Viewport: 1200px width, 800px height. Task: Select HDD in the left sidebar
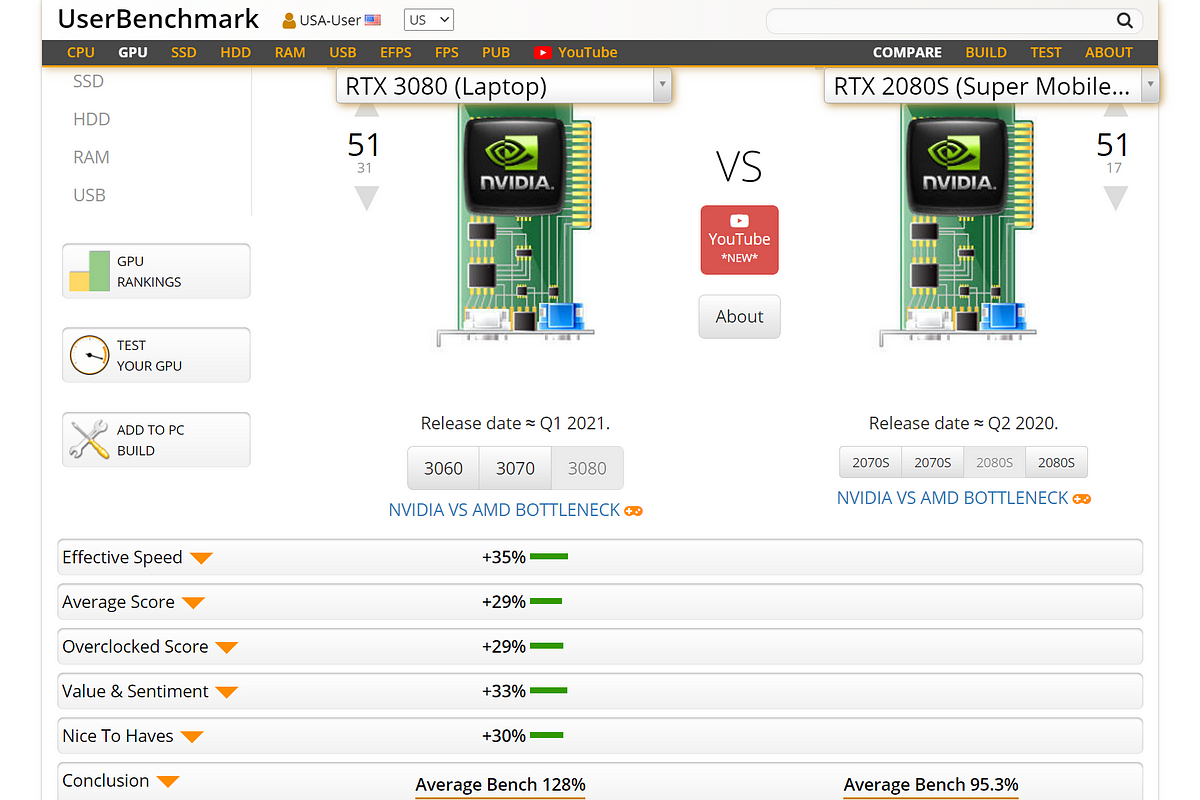[x=92, y=119]
